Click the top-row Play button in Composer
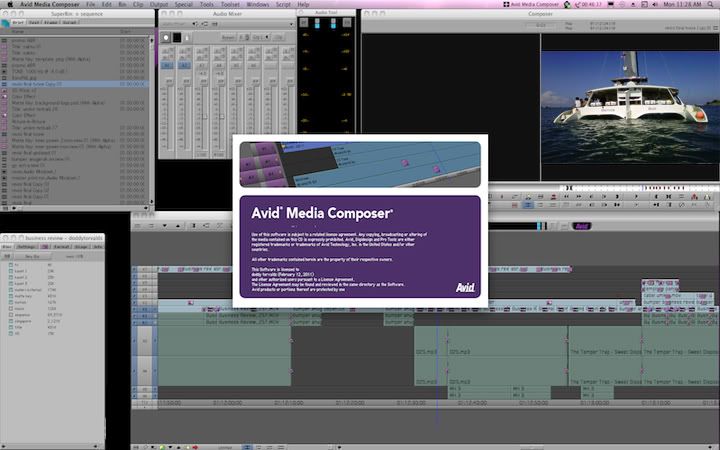 tap(636, 197)
